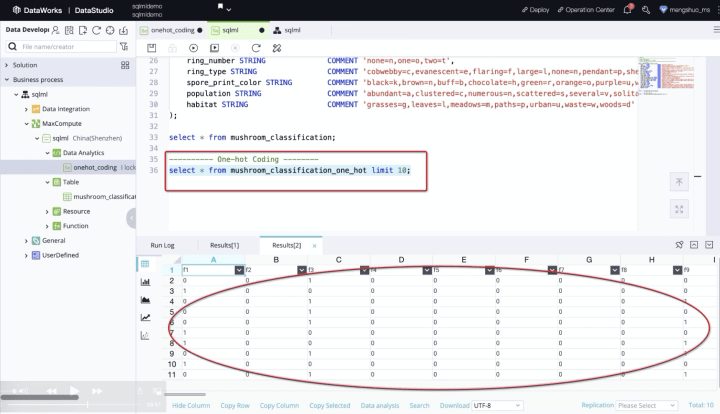Click the filter icon beside file search
Image resolution: width=720 pixels, height=414 pixels.
tap(125, 47)
